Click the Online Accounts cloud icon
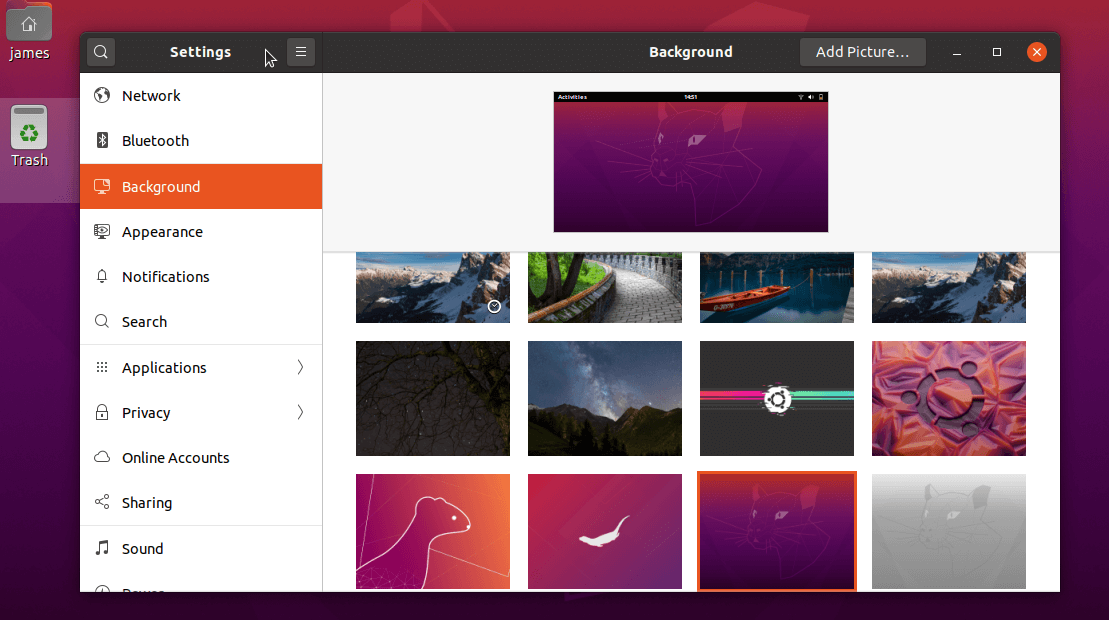 coord(102,457)
